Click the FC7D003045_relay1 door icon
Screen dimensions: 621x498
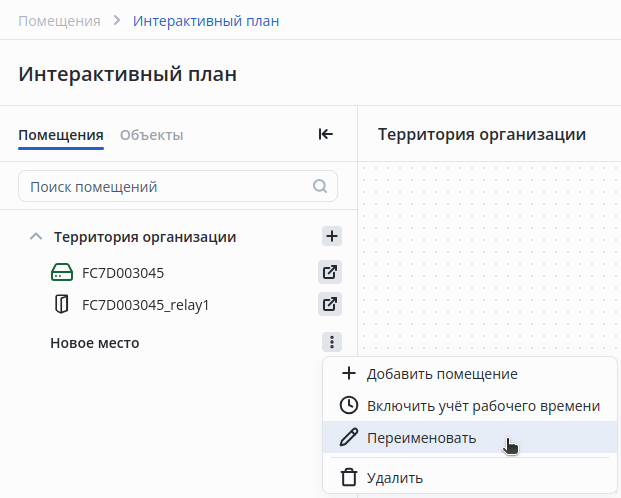(x=62, y=304)
